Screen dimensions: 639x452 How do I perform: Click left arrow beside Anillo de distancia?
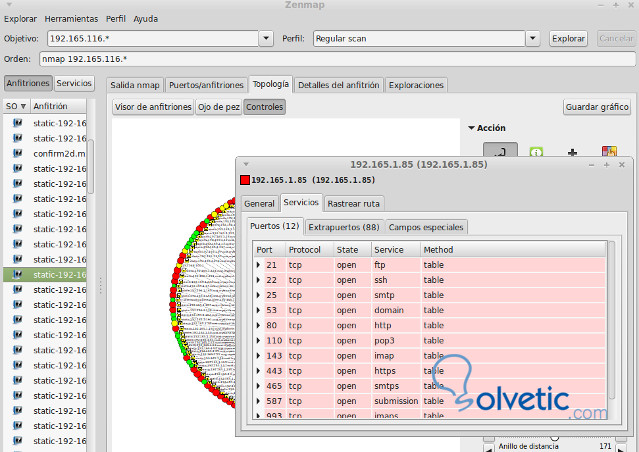(x=488, y=448)
